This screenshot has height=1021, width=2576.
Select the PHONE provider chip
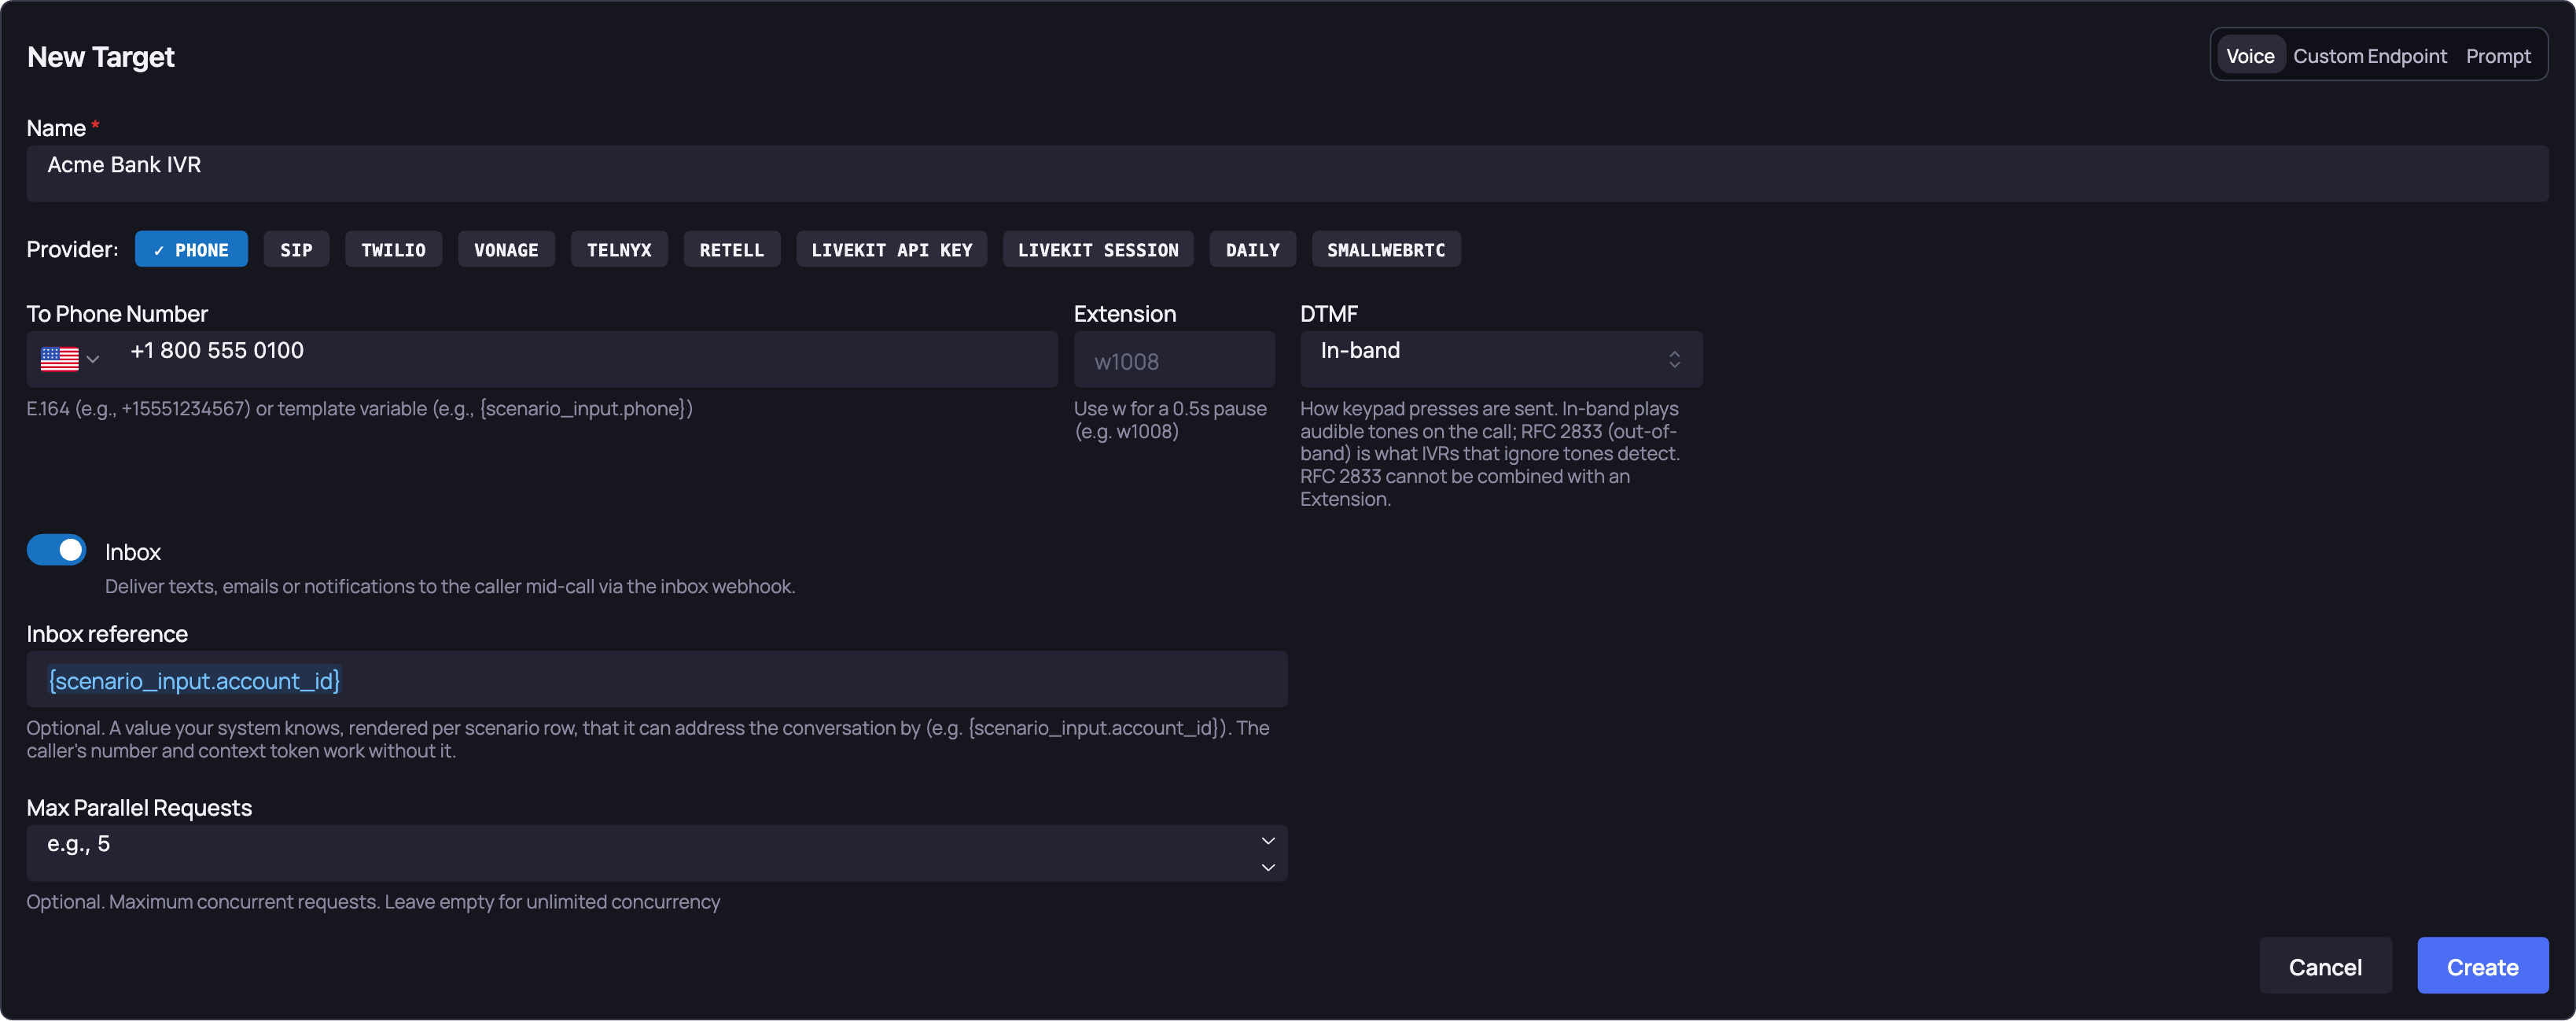click(191, 250)
